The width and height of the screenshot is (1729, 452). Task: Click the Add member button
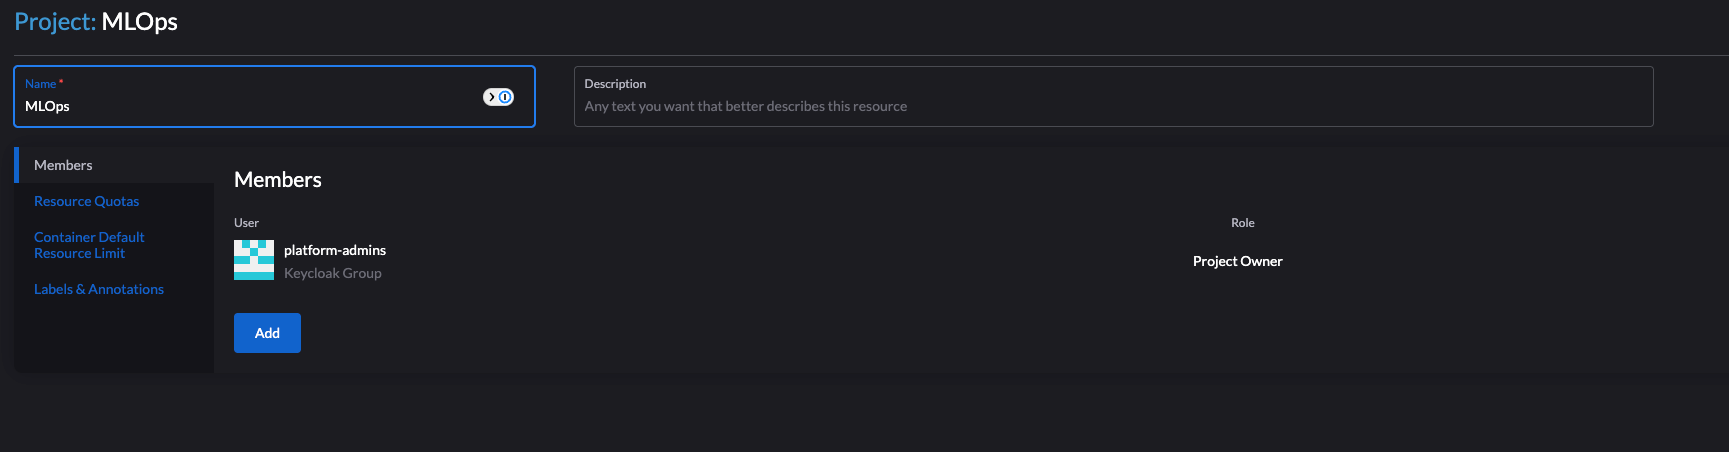pos(267,333)
